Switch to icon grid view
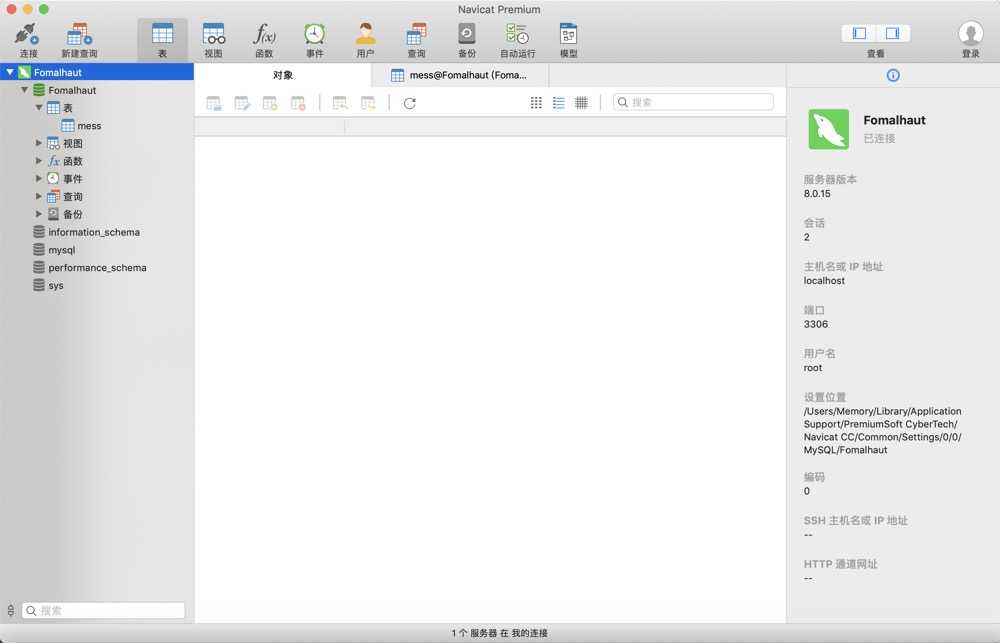This screenshot has width=1000, height=643. coord(536,103)
